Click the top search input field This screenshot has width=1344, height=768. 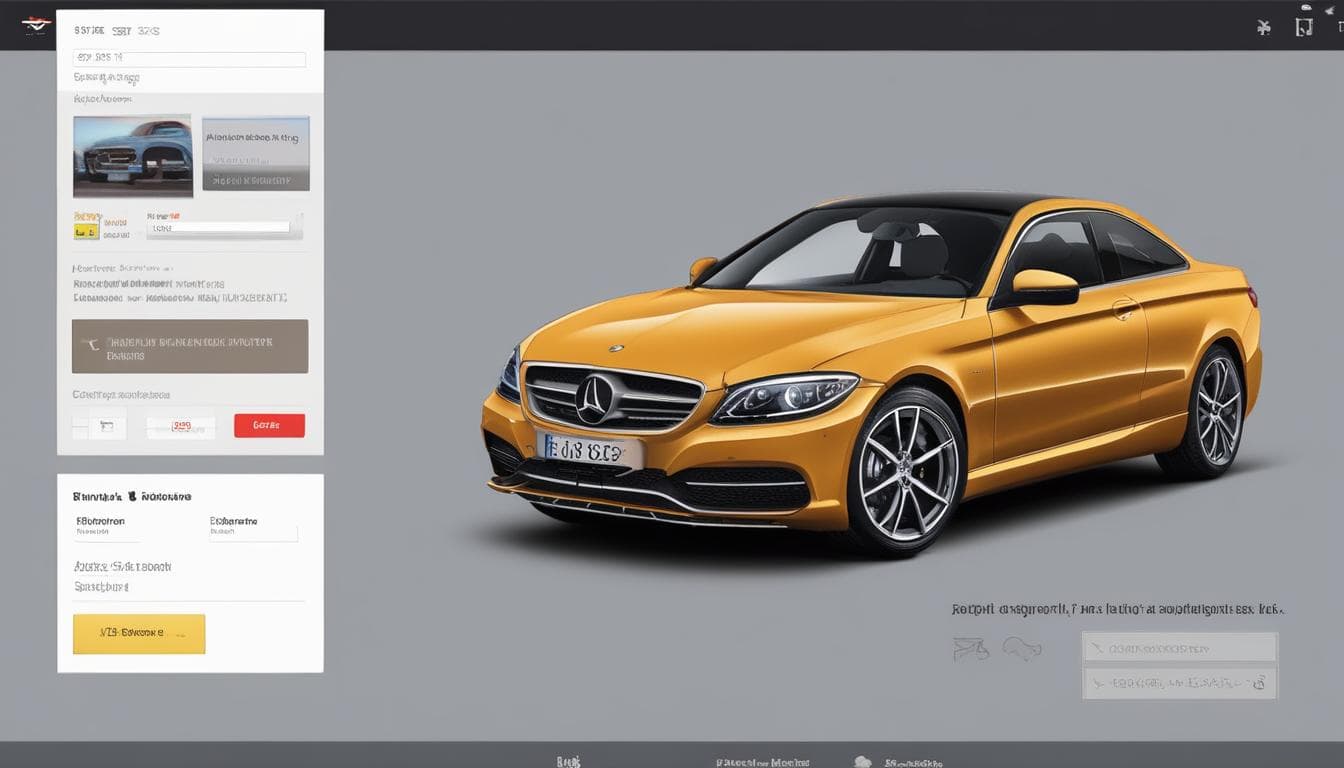pyautogui.click(x=189, y=59)
